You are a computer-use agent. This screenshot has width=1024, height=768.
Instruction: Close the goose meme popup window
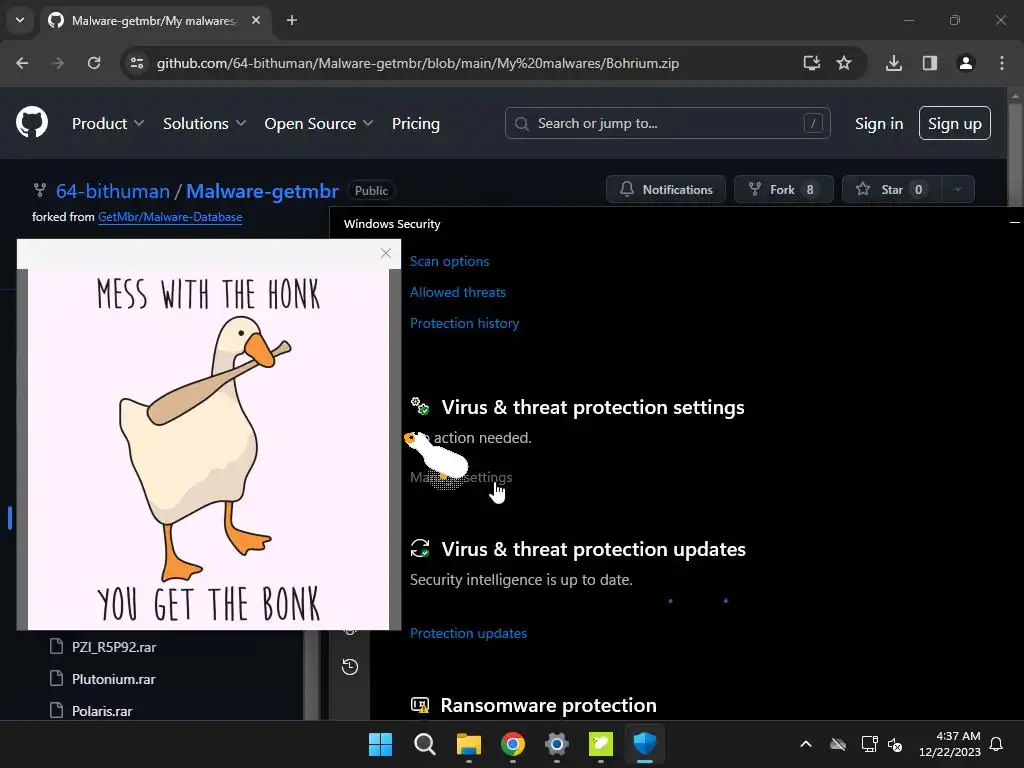tap(385, 253)
